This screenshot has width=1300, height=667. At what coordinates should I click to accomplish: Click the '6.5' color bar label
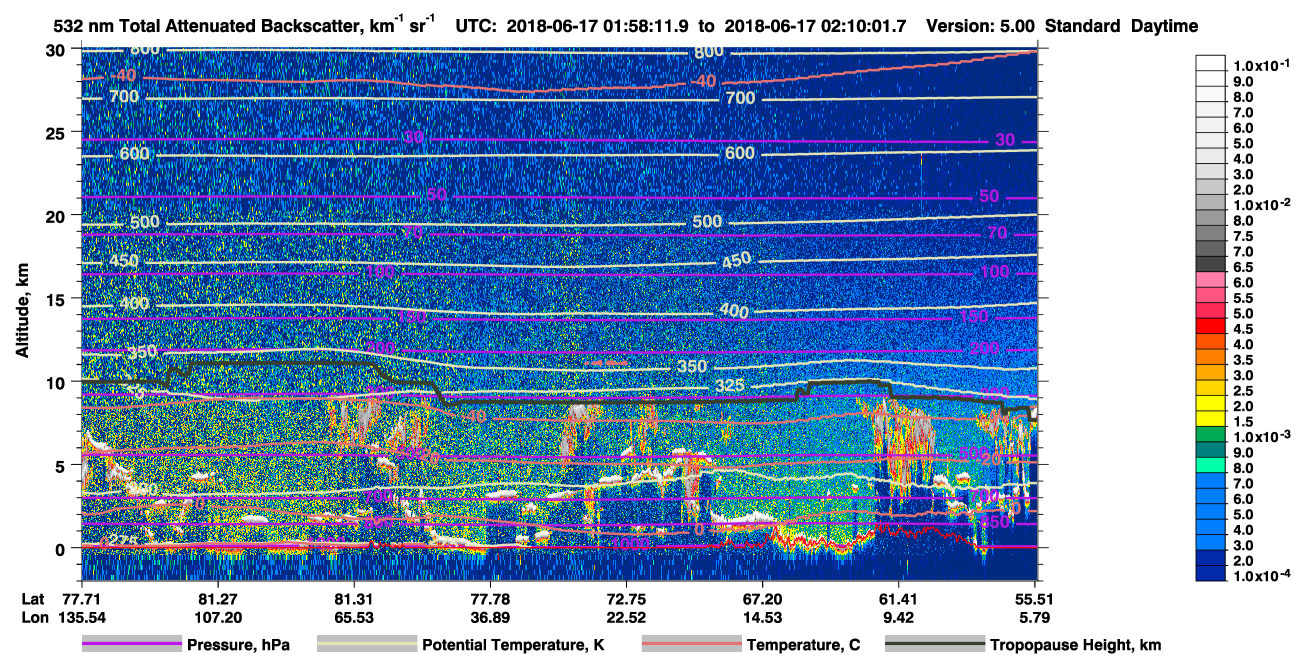[1244, 268]
